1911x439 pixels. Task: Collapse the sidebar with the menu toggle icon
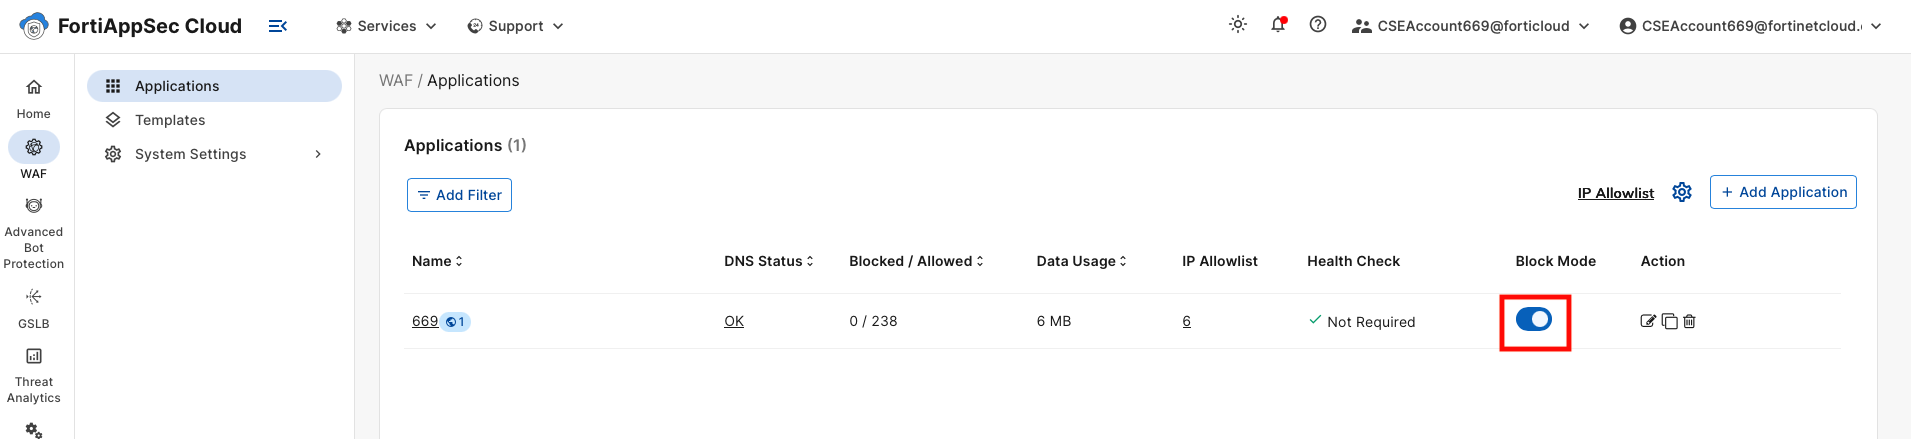(x=278, y=26)
